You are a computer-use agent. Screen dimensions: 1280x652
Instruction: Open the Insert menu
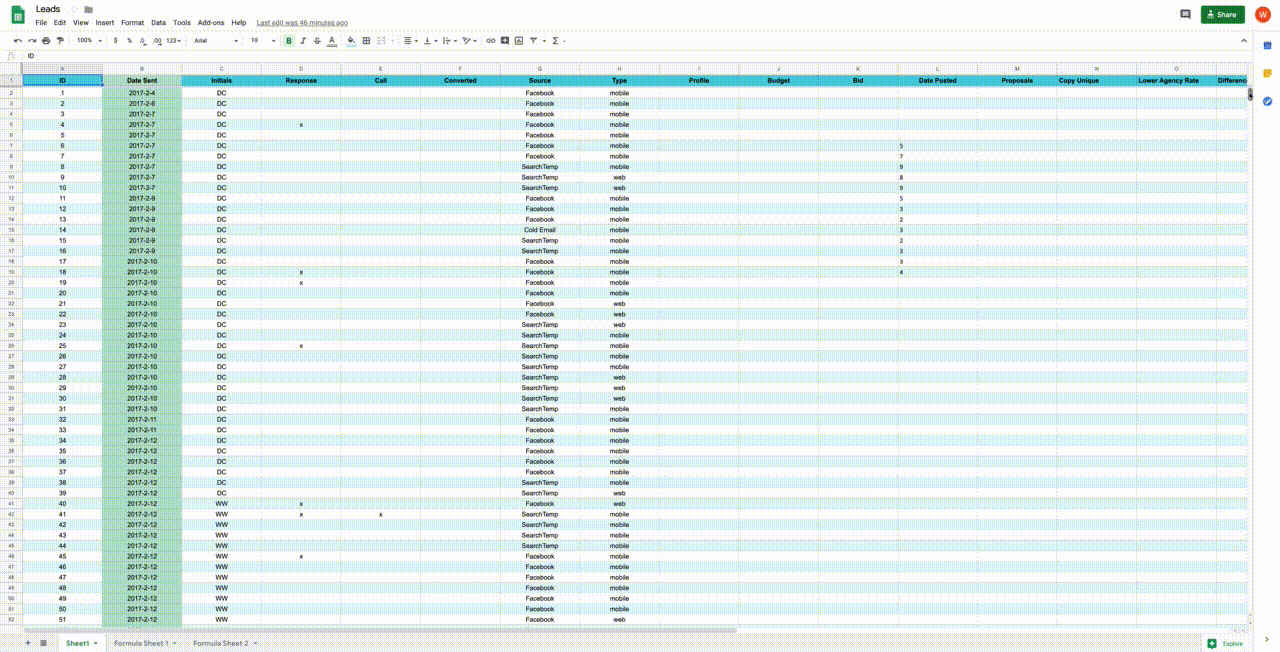105,22
